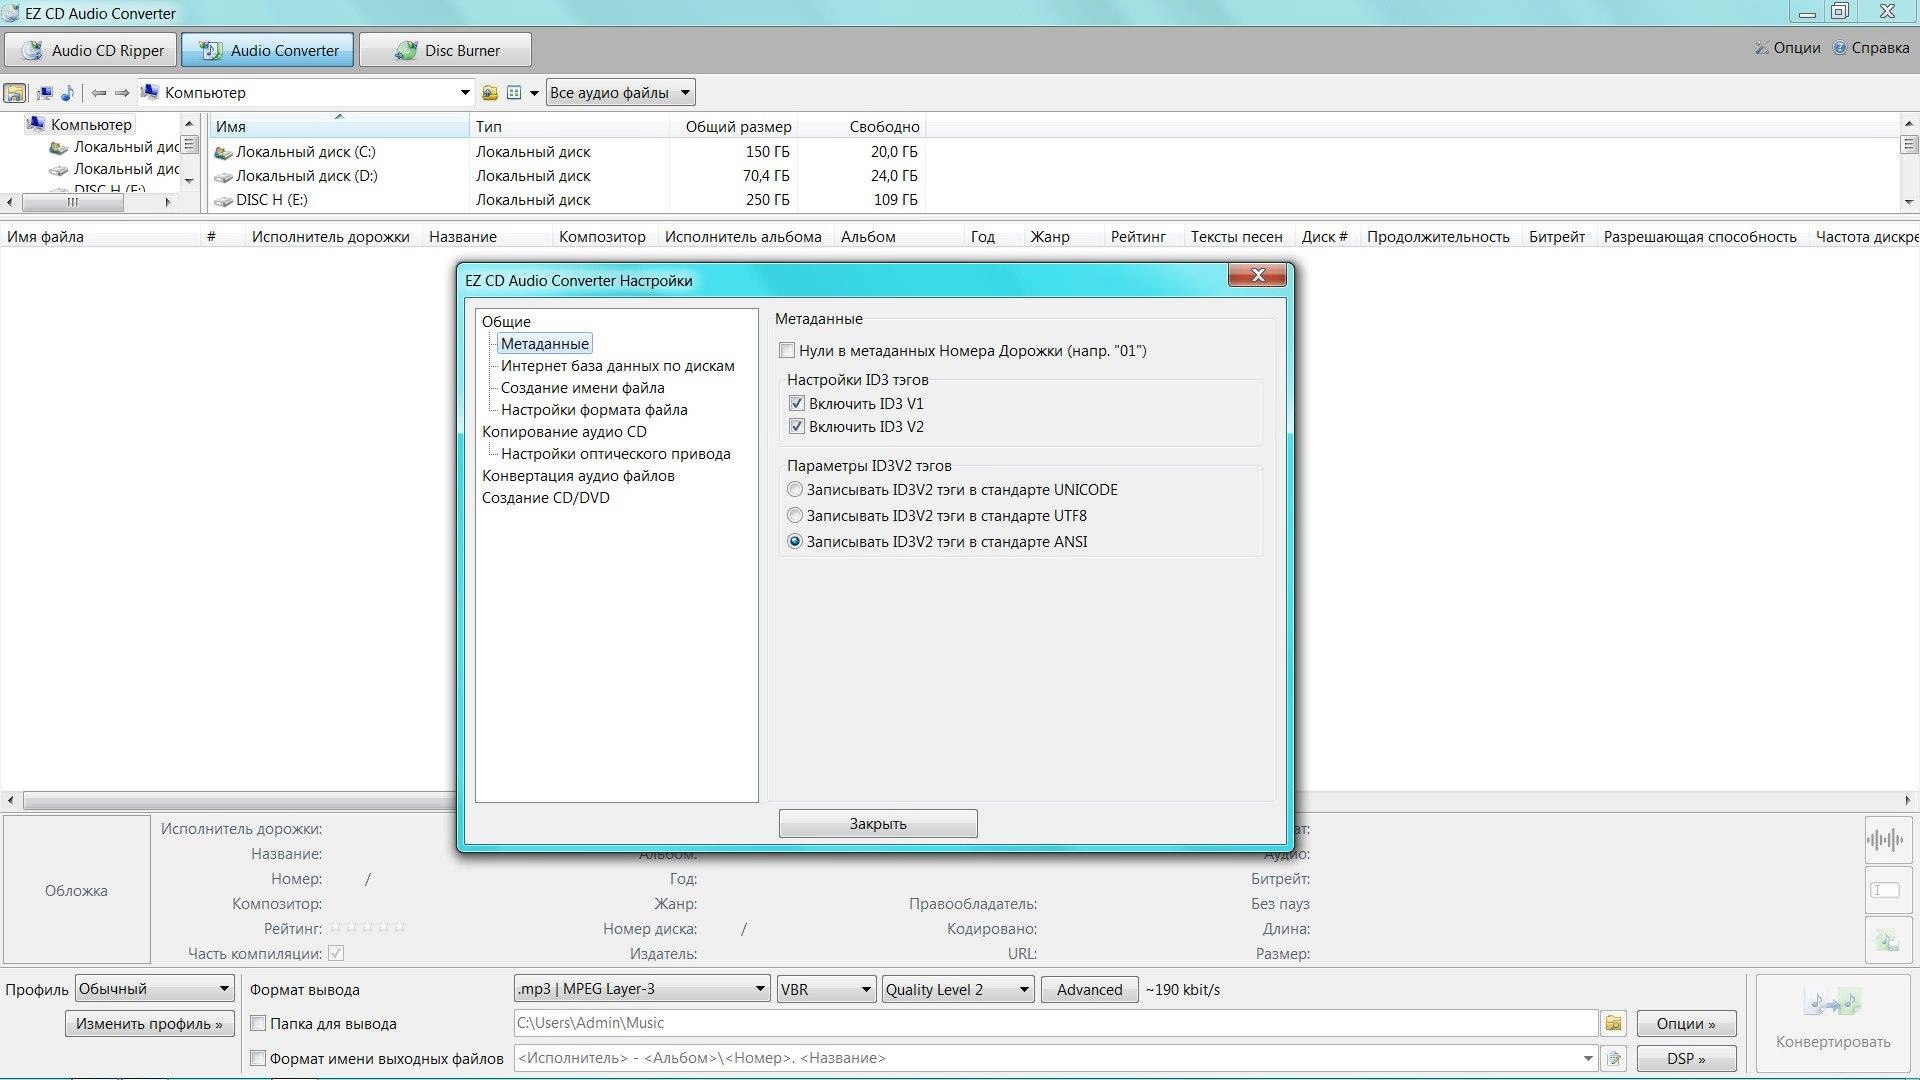Click folder tree vertical scrollbar thumb
Screen dimensions: 1920x1080
tap(189, 146)
